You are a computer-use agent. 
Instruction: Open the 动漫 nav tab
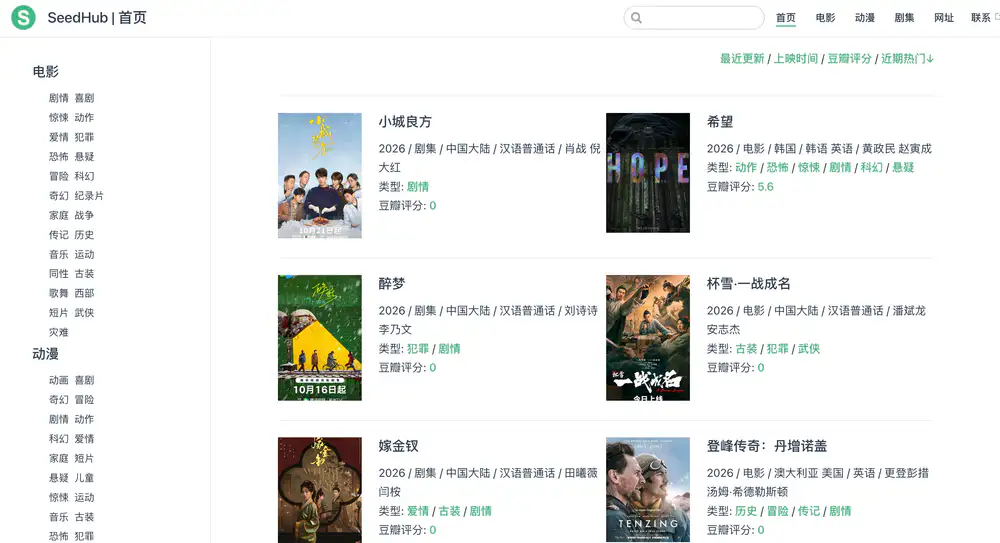865,18
